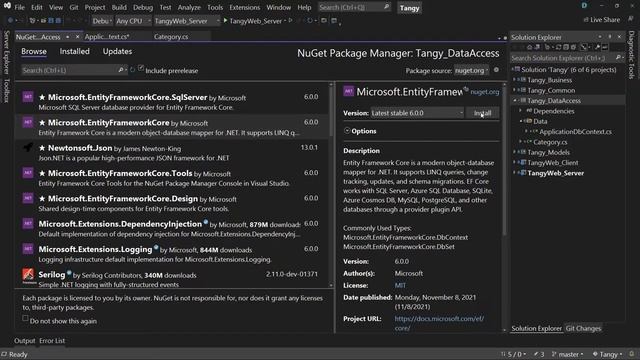Click the Install button
640x360 pixels.
pyautogui.click(x=482, y=113)
